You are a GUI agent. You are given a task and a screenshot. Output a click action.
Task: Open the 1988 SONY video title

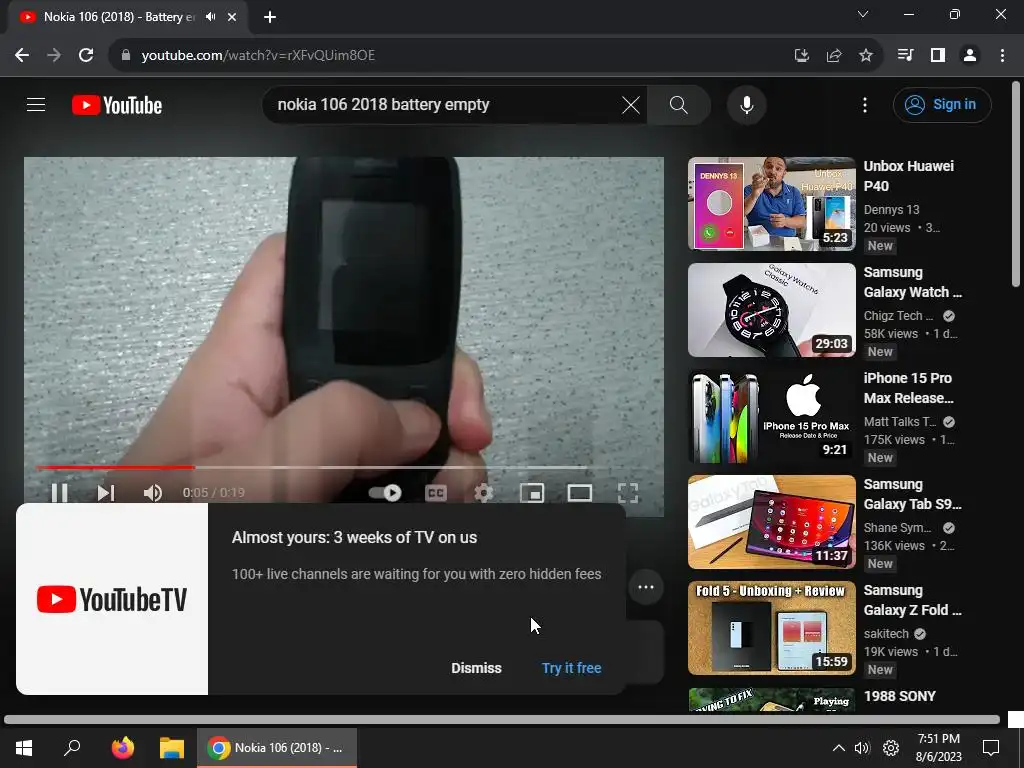(x=900, y=696)
